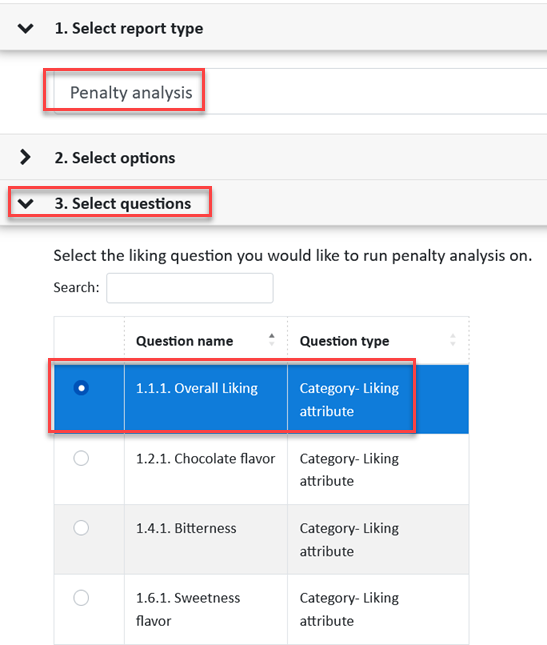547x645 pixels.
Task: Click the 1.4.1. Bitterness row text
Action: point(186,528)
